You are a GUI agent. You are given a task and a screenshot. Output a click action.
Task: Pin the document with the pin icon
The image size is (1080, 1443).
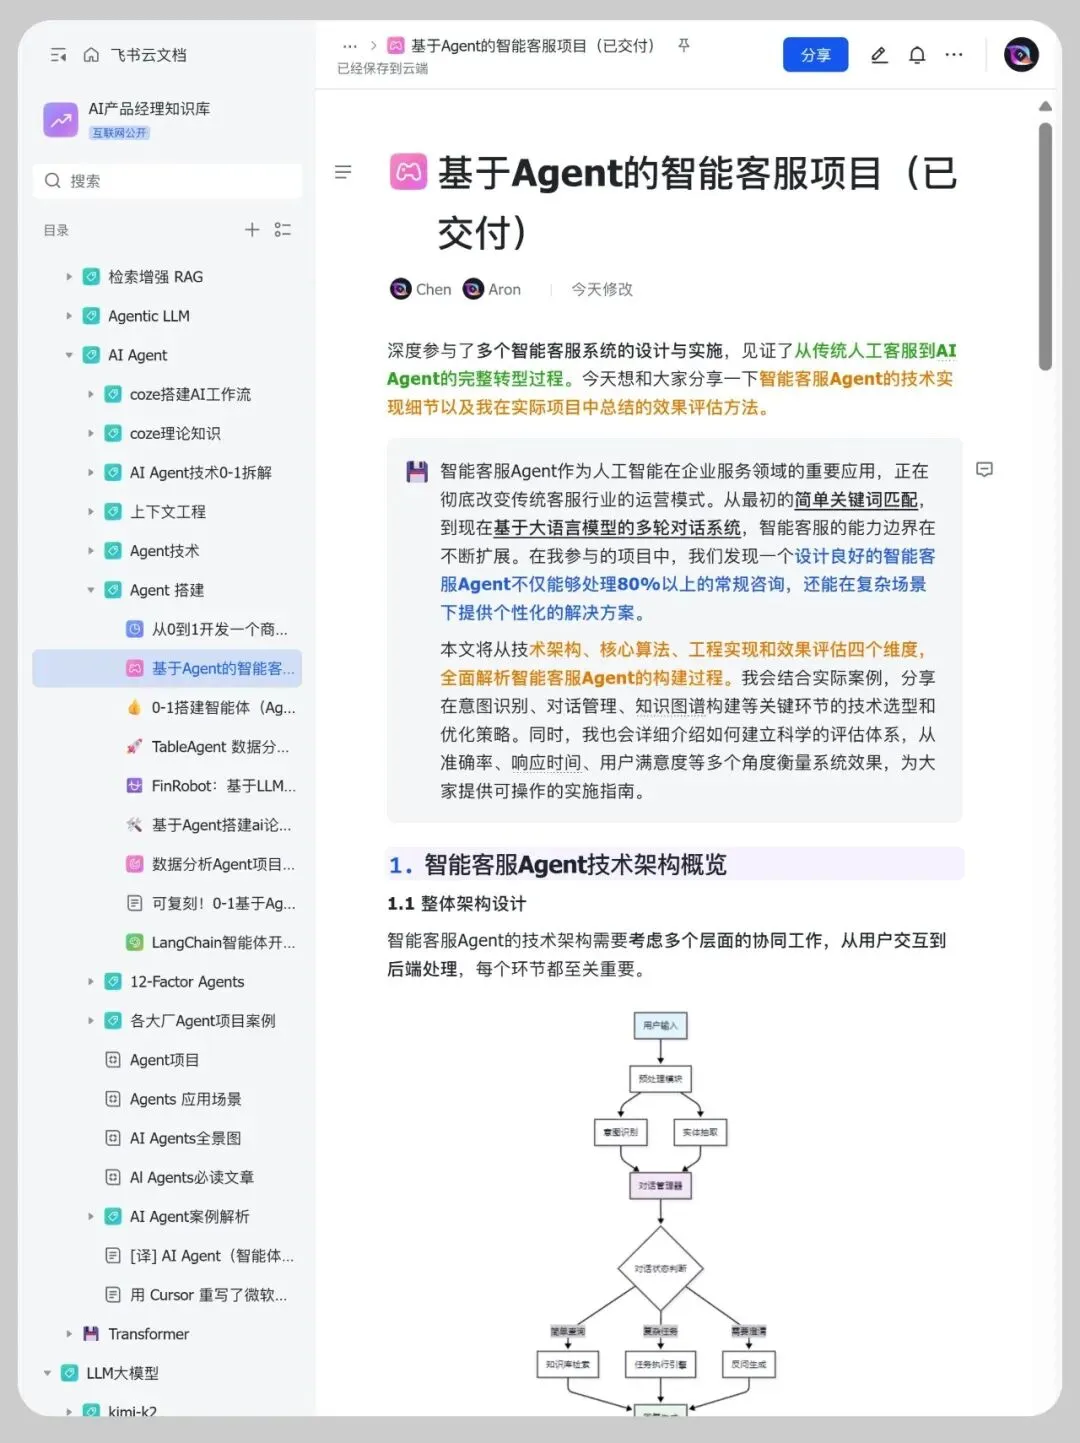684,46
